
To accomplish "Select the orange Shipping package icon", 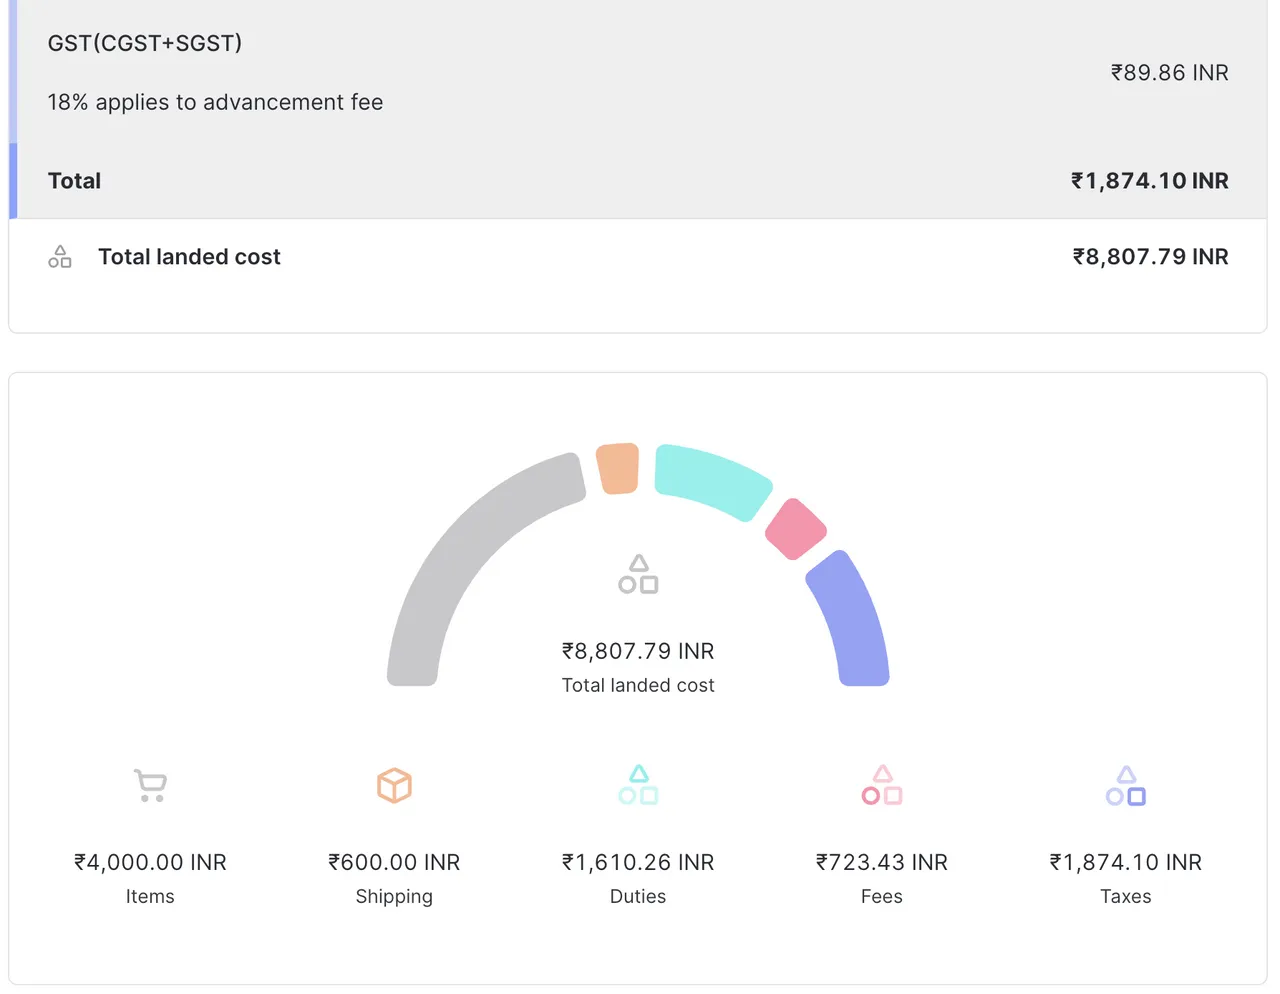I will click(394, 785).
